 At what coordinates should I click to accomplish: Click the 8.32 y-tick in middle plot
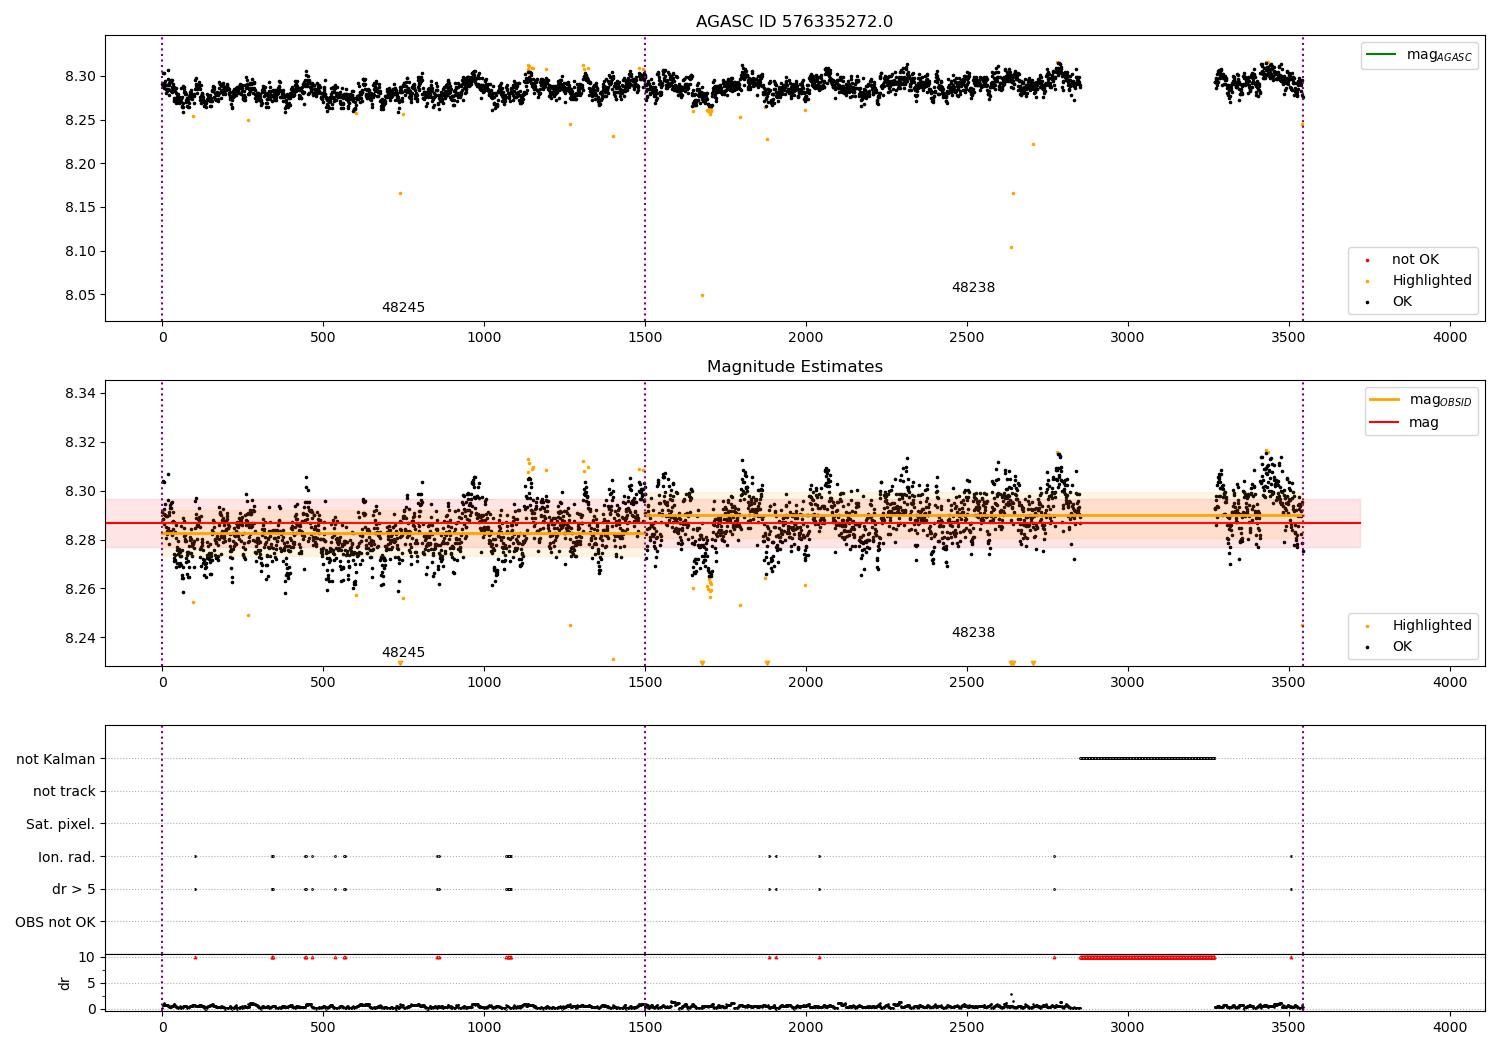[x=80, y=442]
